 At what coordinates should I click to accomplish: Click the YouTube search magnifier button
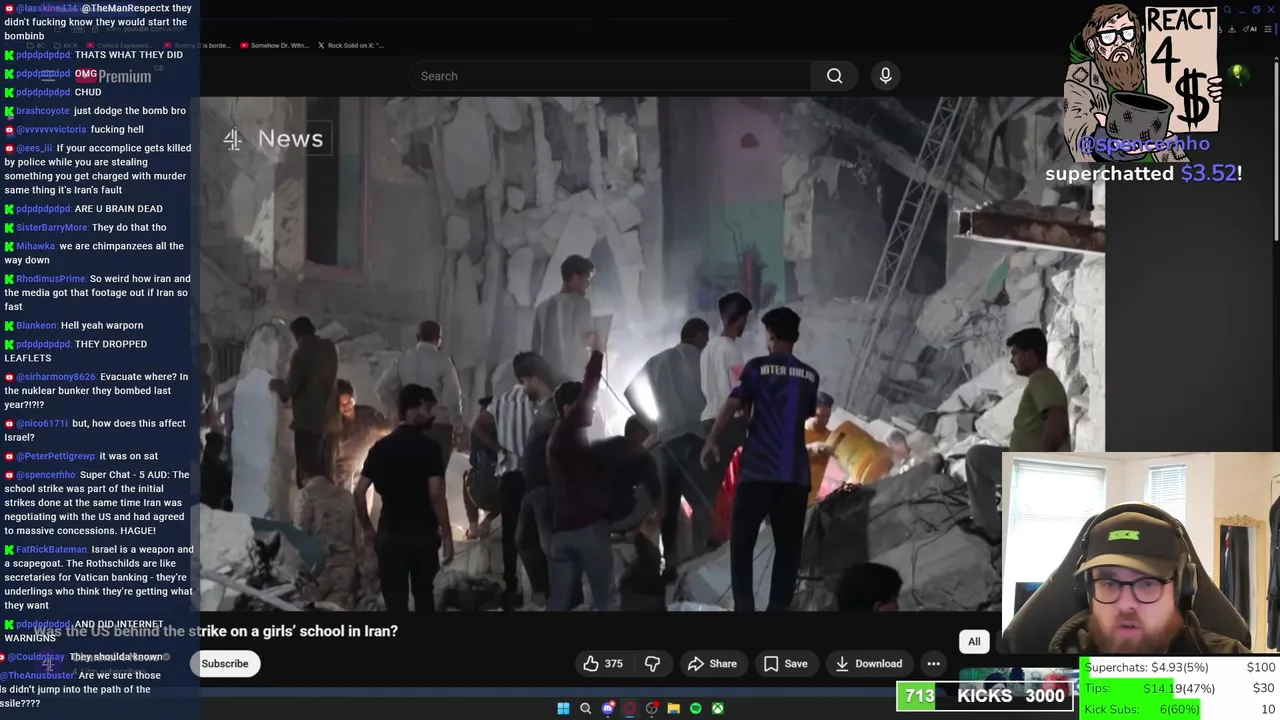(834, 76)
